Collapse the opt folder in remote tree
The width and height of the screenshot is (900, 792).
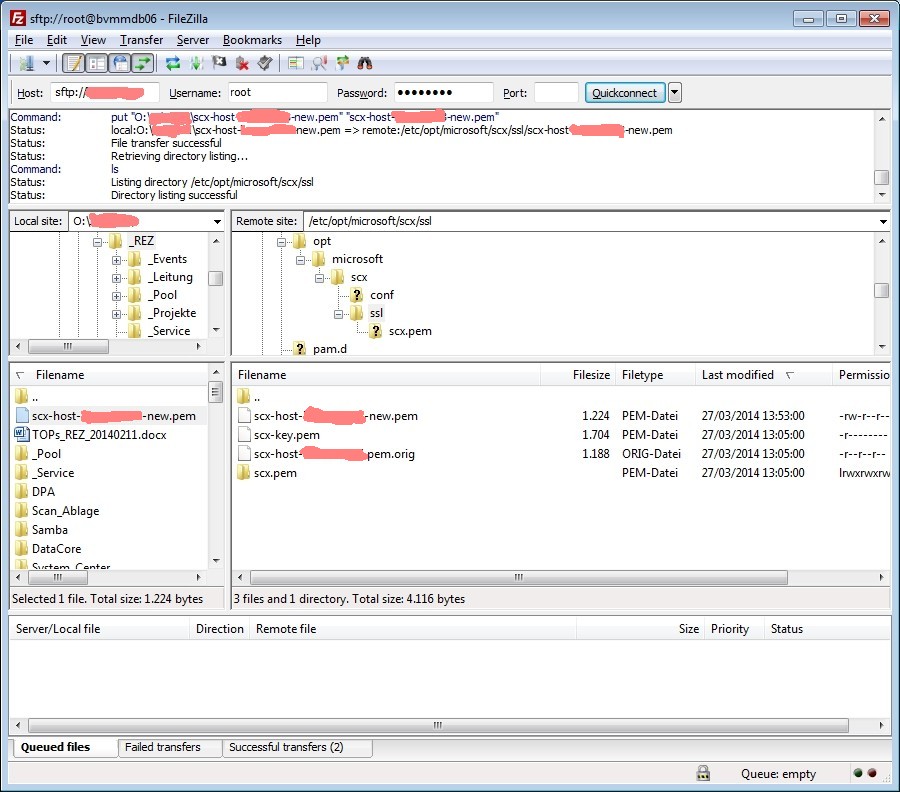point(281,242)
